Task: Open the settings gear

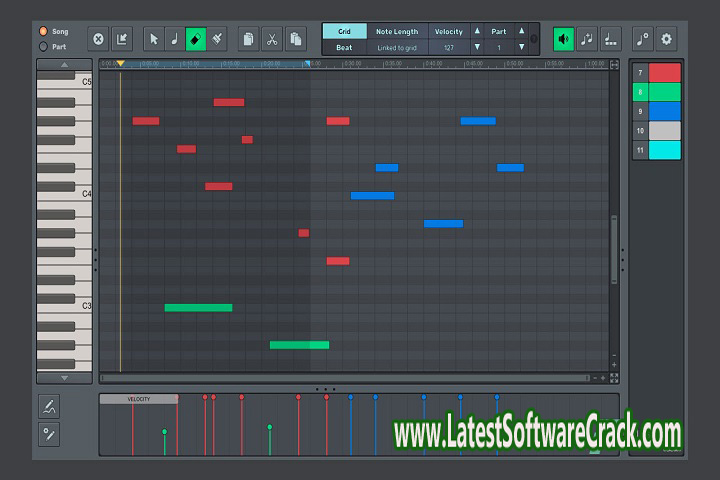Action: [x=666, y=39]
